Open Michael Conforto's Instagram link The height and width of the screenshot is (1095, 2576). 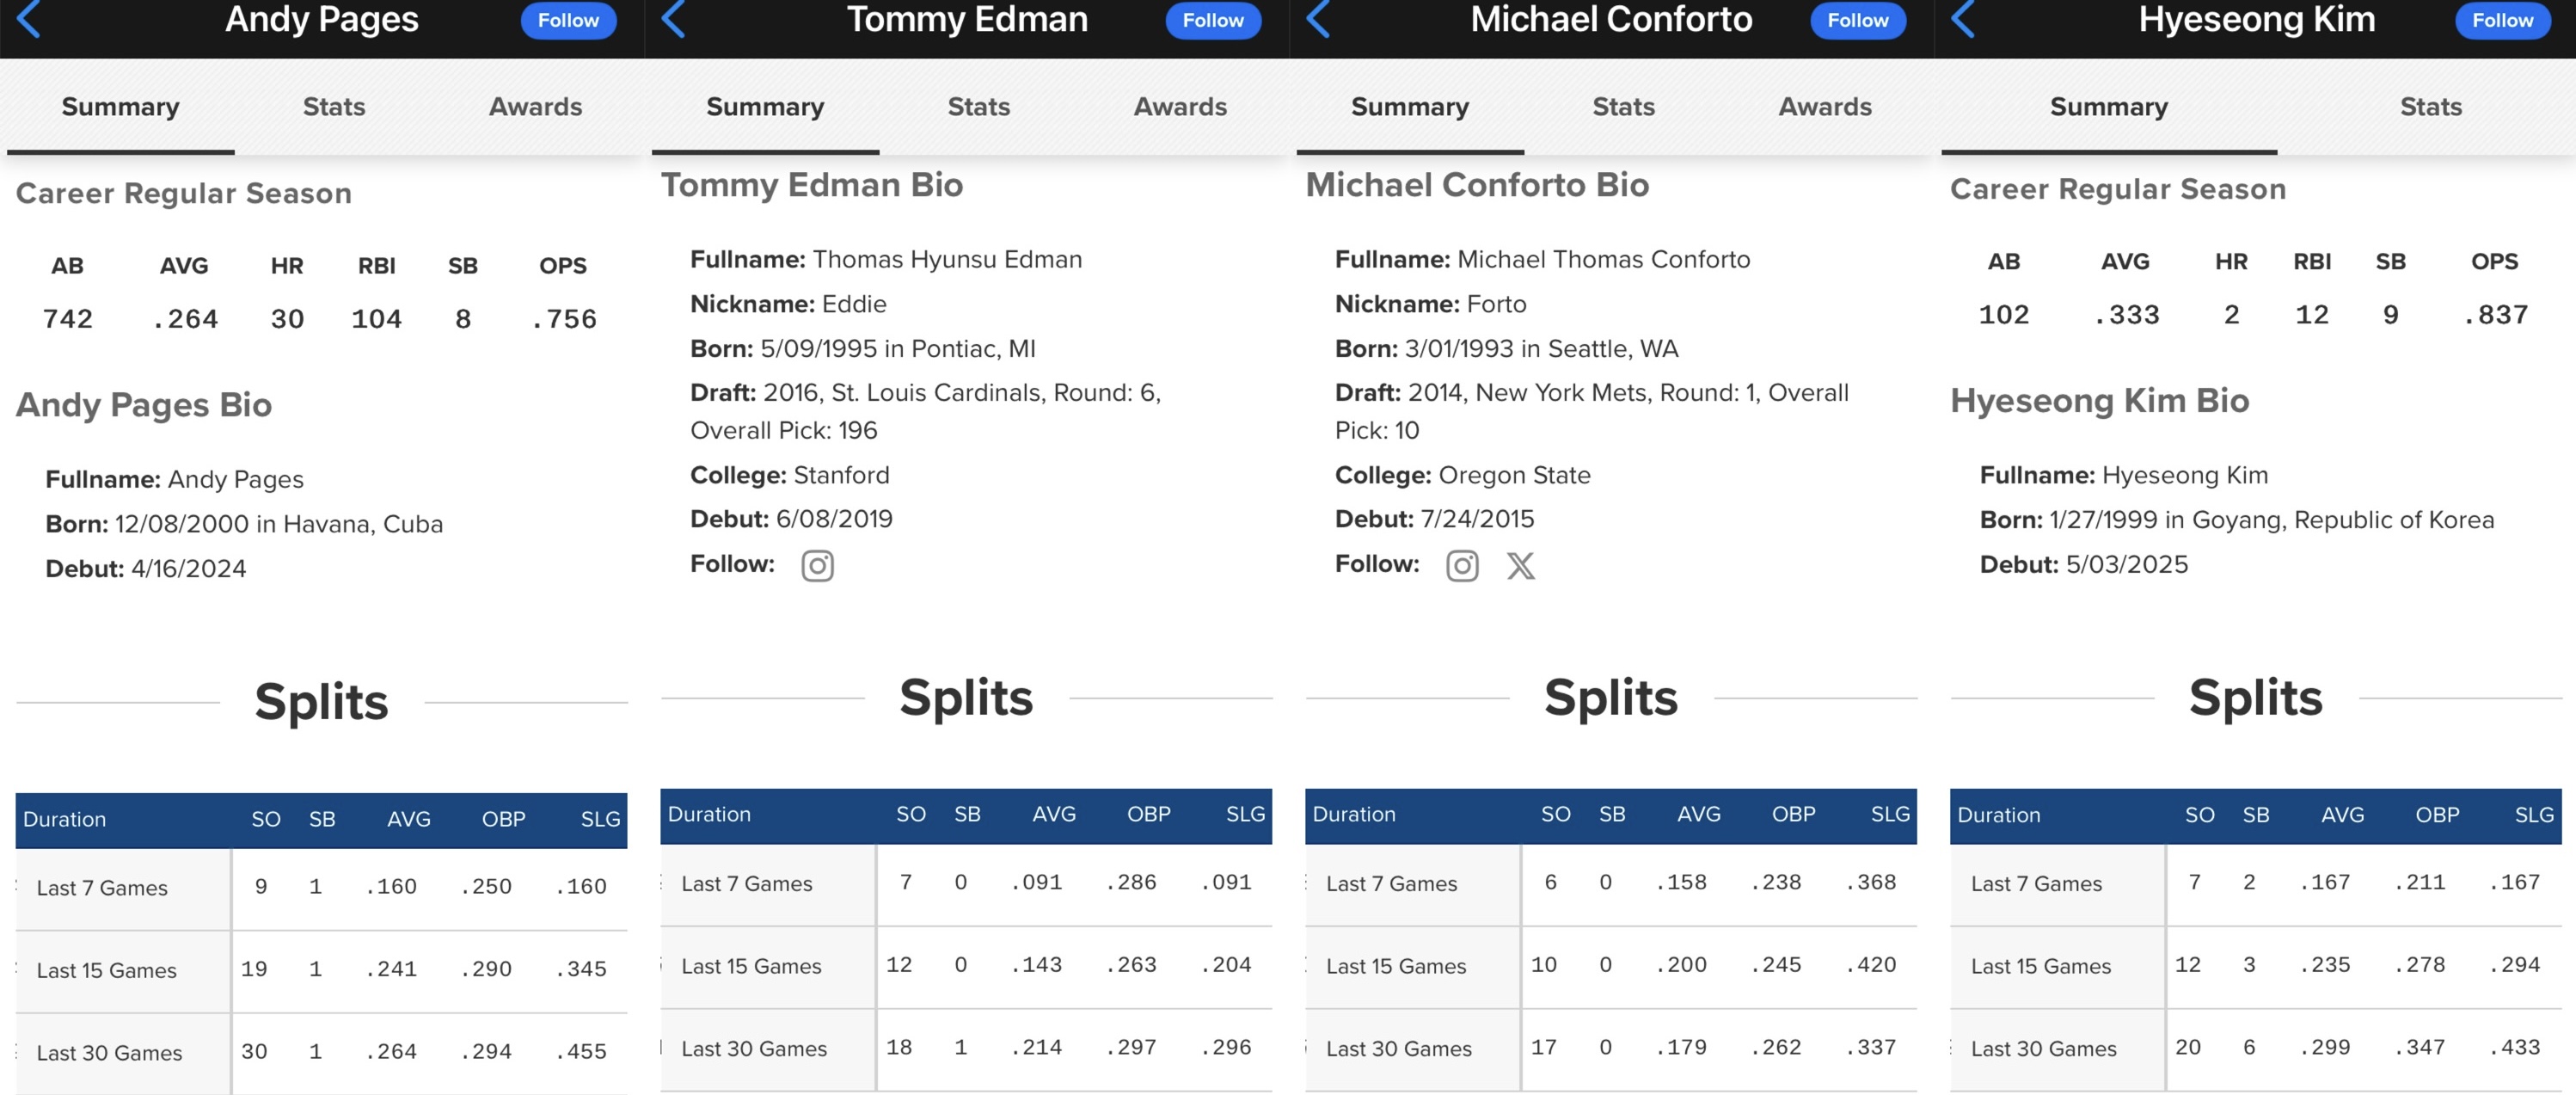tap(1462, 566)
